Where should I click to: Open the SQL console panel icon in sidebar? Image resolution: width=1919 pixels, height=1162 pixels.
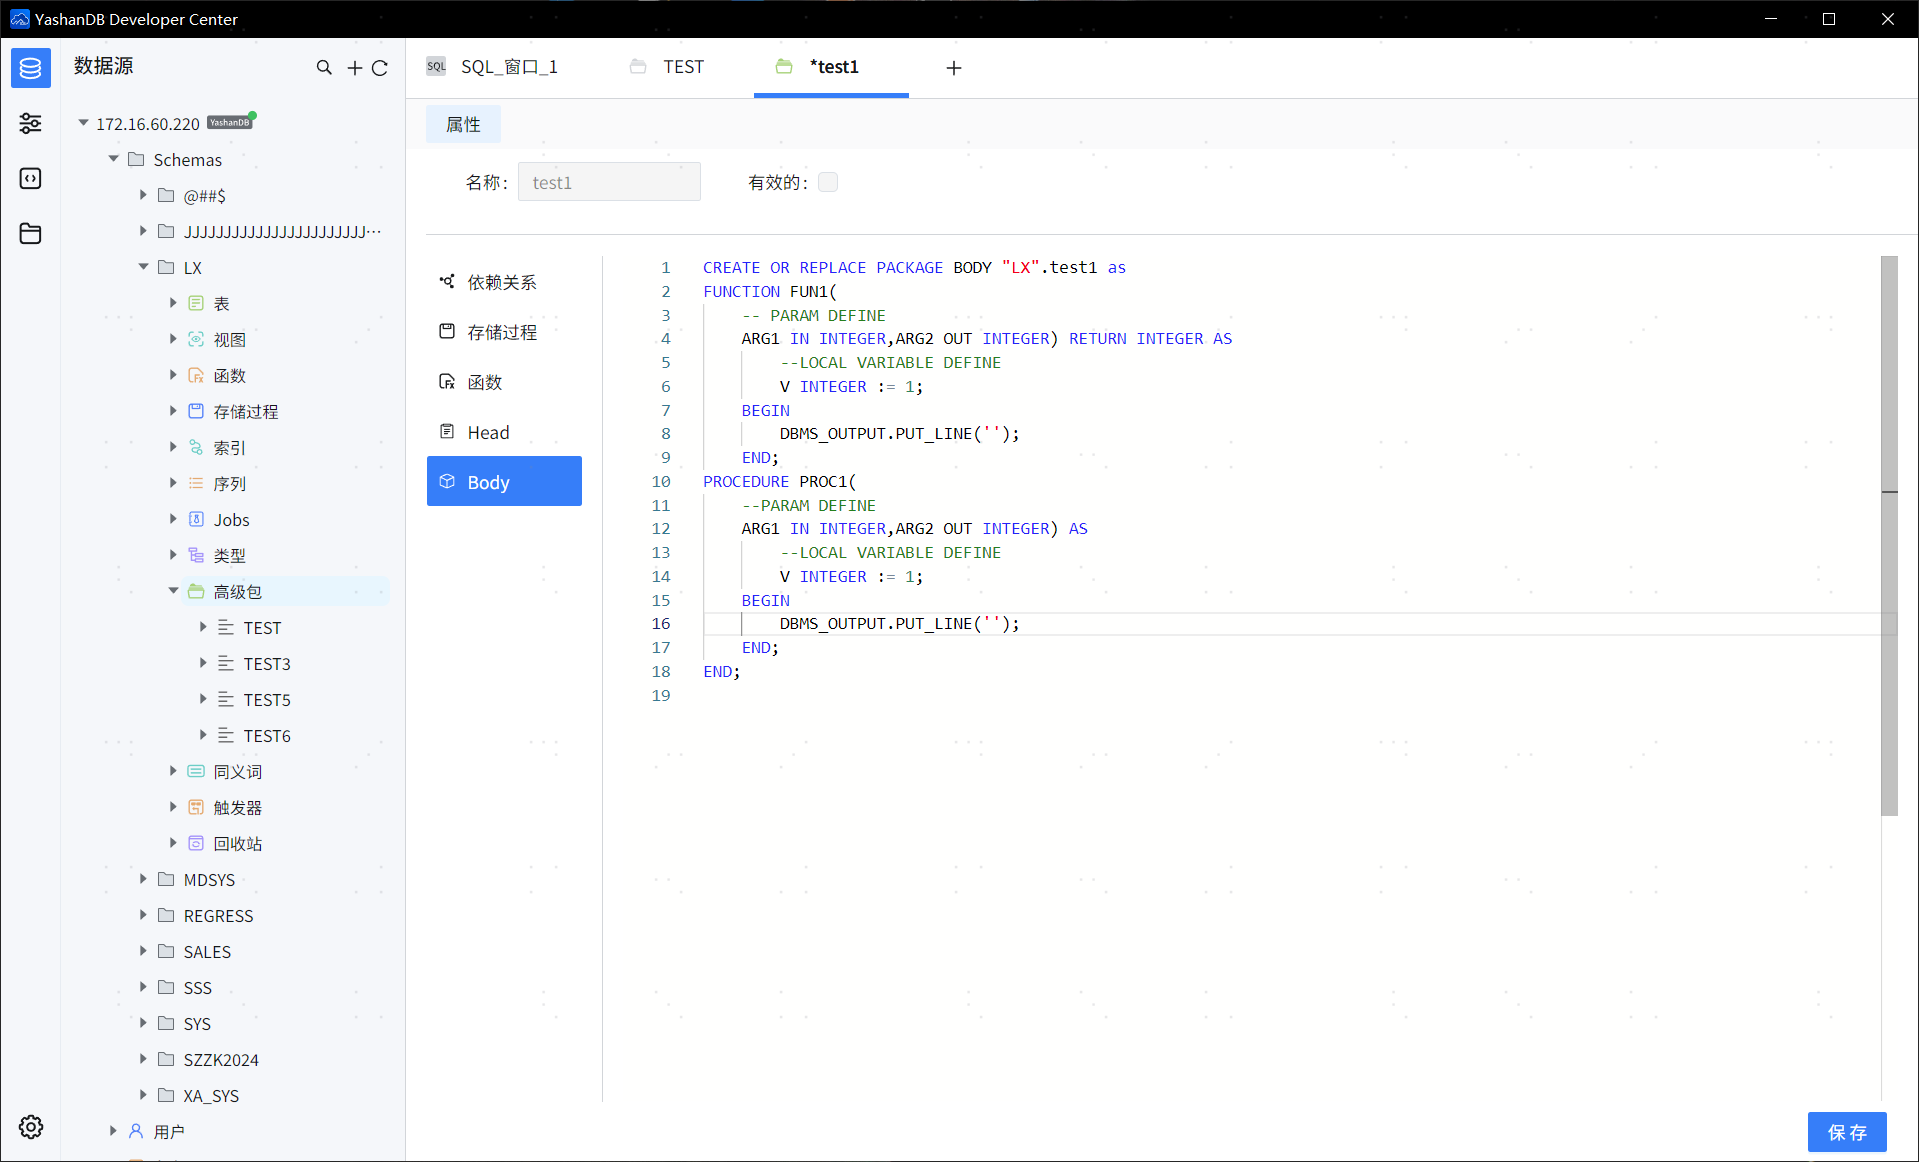[x=30, y=178]
